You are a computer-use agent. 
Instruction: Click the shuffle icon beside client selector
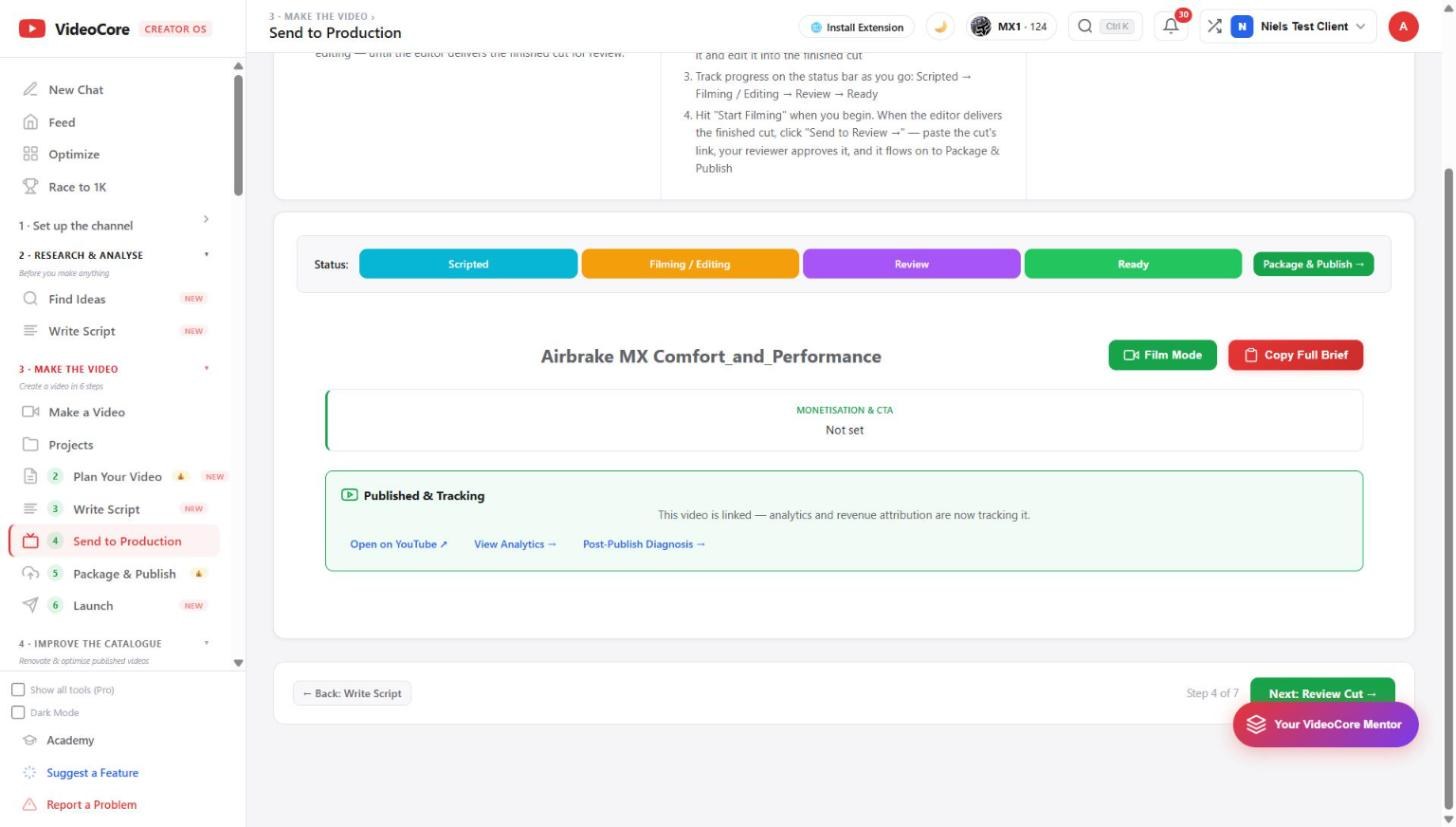[1214, 27]
